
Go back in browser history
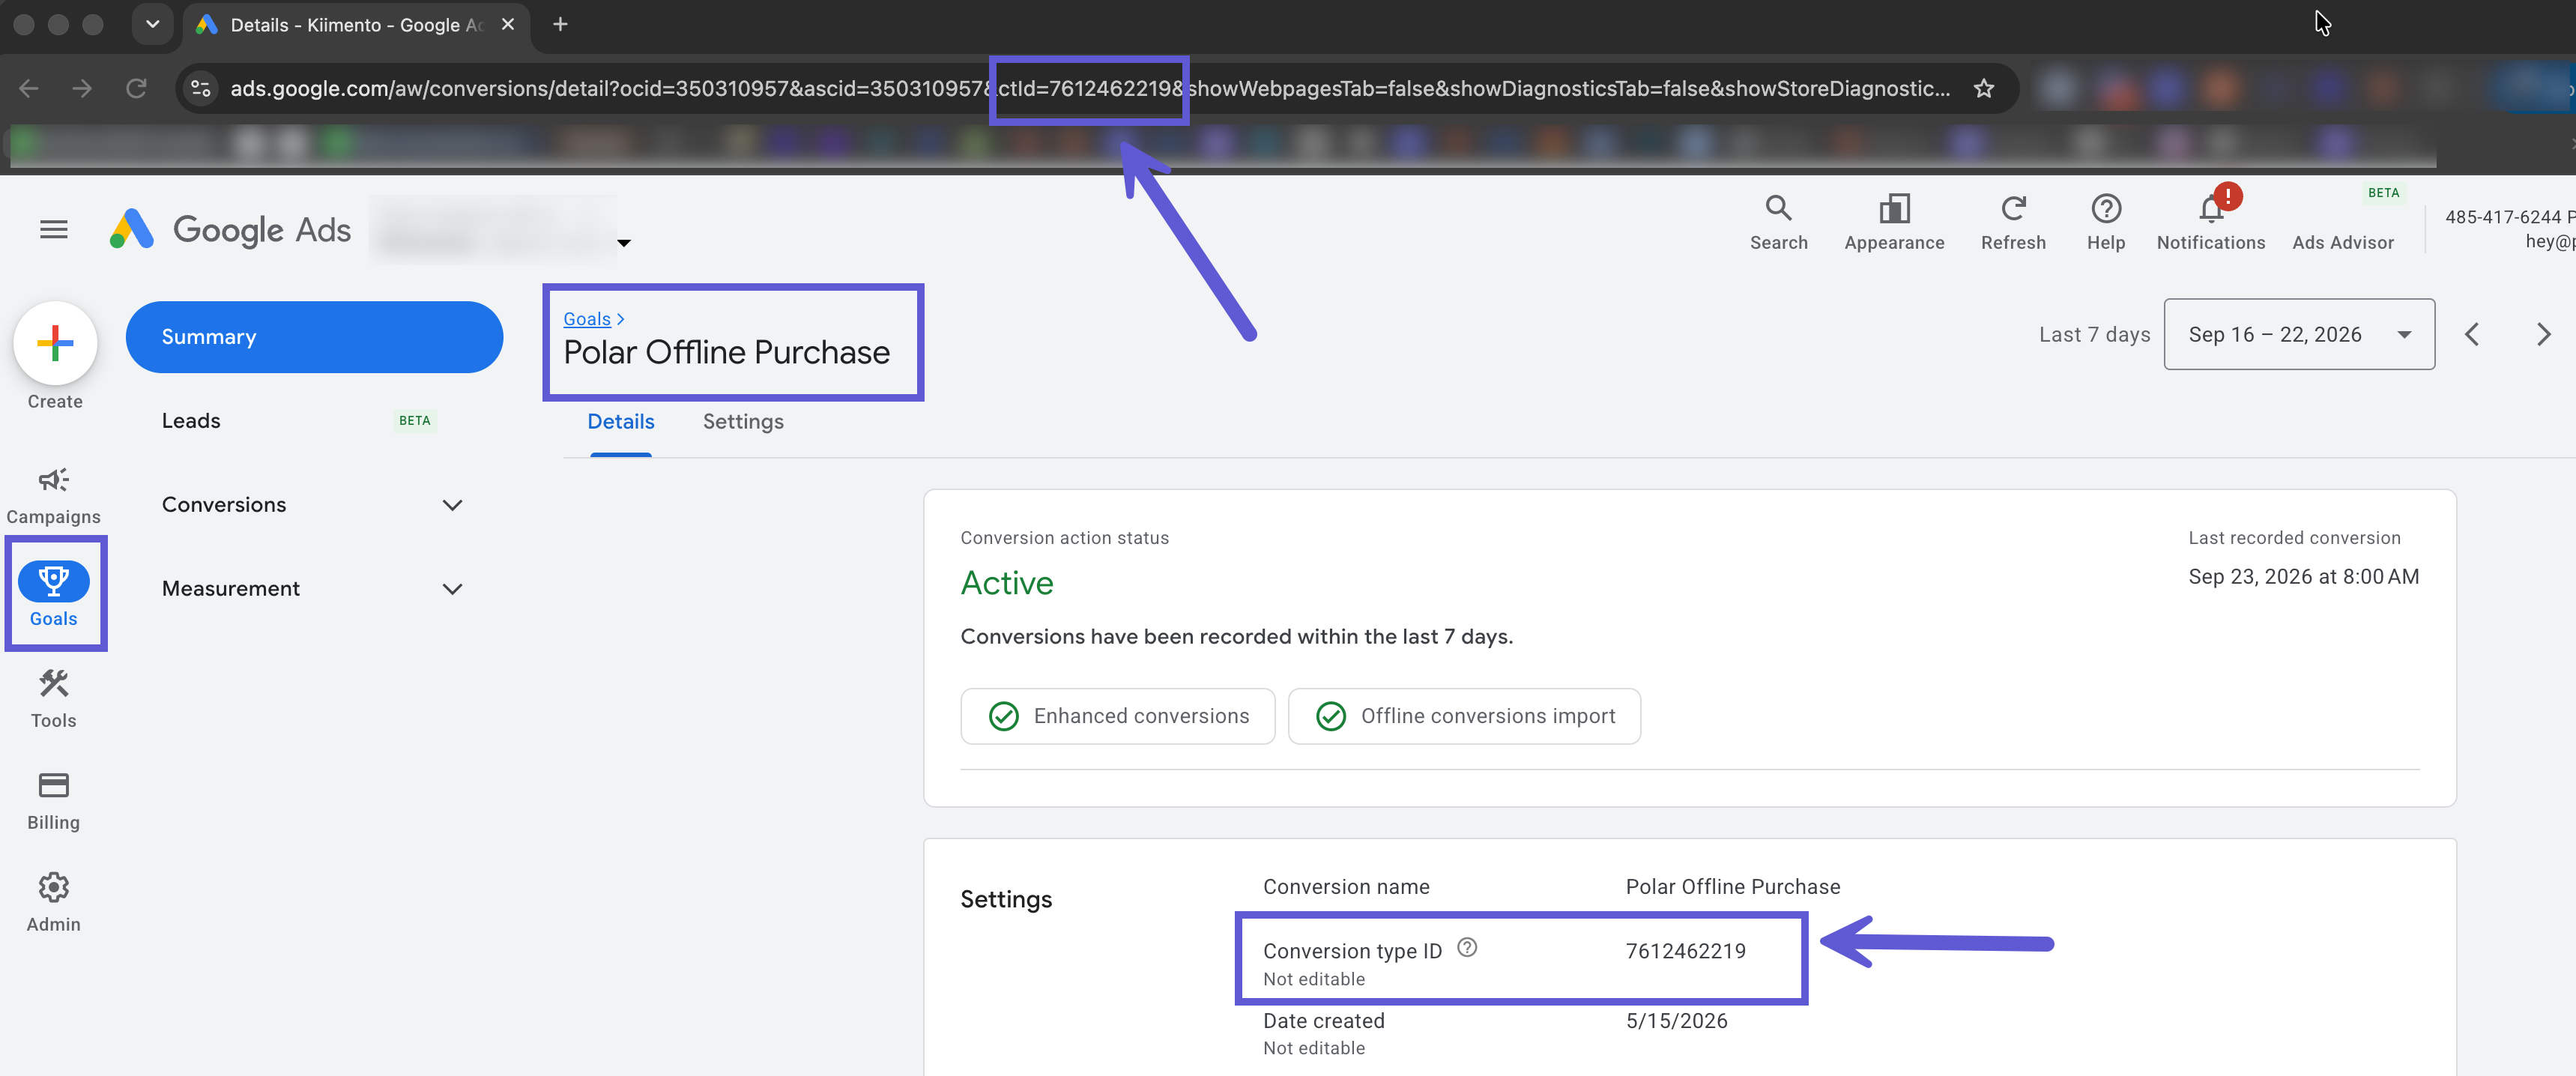point(29,88)
